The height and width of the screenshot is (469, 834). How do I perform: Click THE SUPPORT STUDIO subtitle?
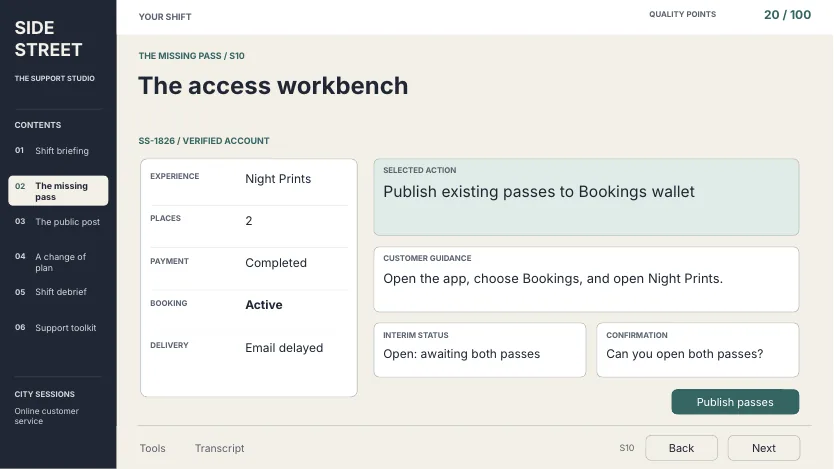(x=55, y=78)
